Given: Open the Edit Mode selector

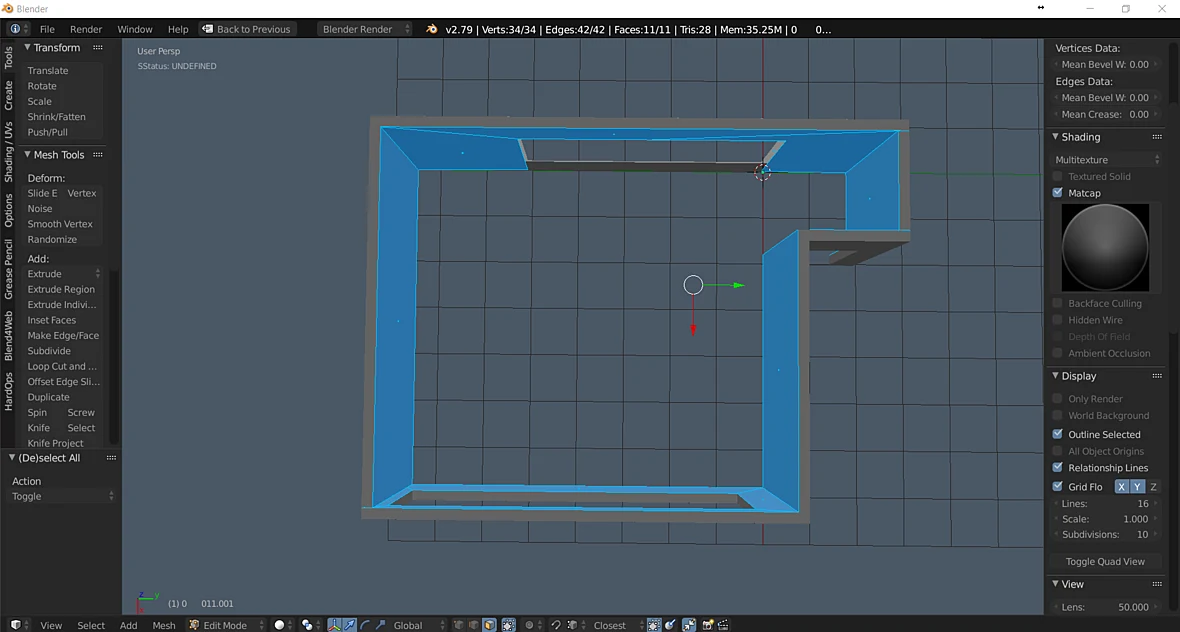Looking at the screenshot, I should pos(226,624).
